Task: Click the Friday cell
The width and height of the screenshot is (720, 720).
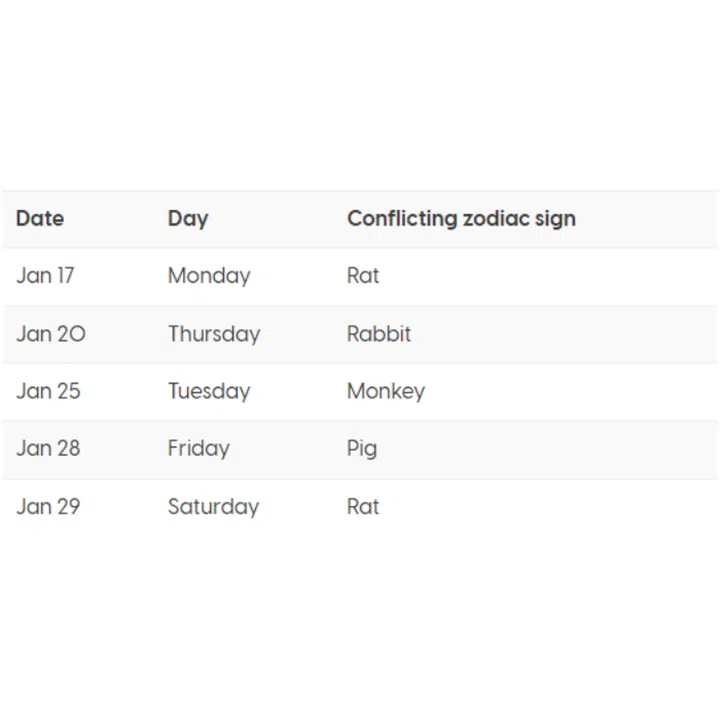Action: tap(199, 448)
